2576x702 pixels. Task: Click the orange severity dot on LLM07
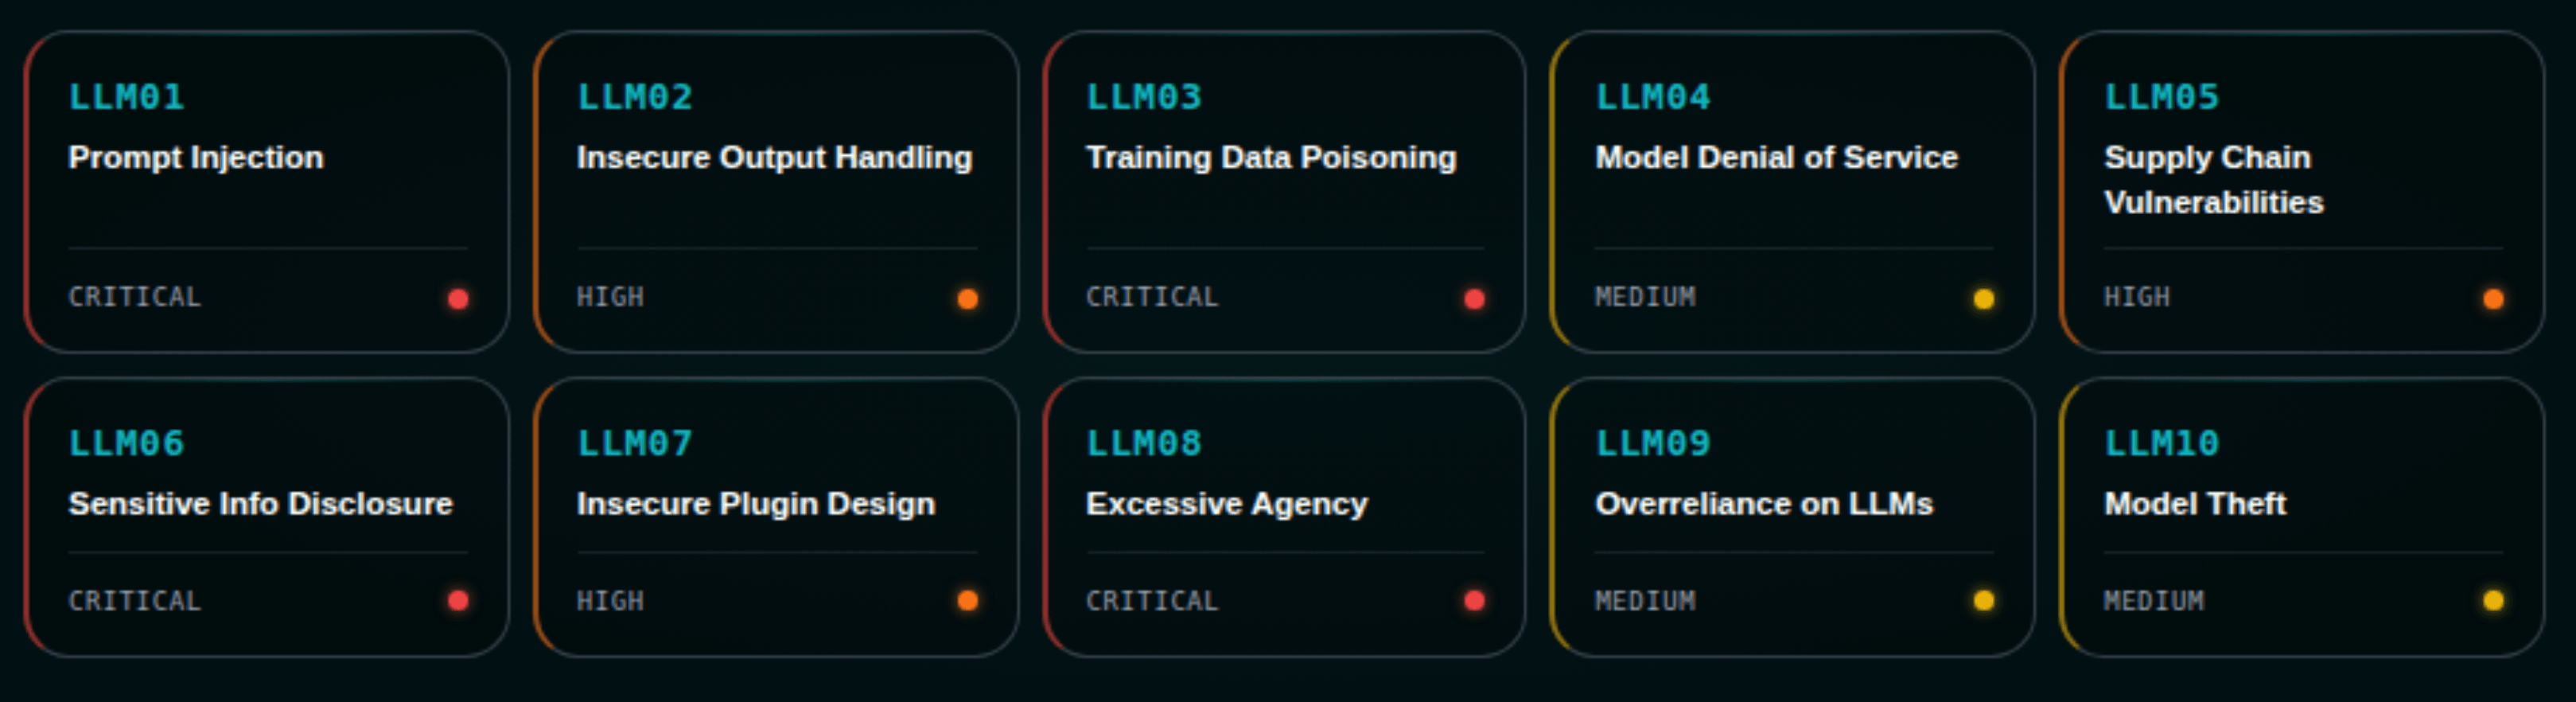pyautogui.click(x=969, y=600)
